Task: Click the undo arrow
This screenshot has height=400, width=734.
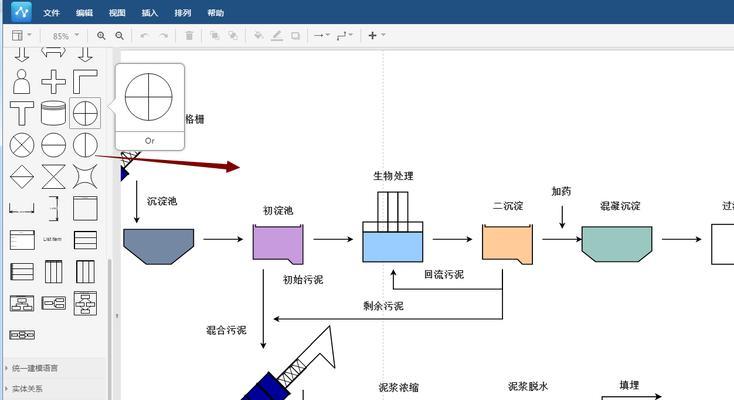Action: point(145,36)
